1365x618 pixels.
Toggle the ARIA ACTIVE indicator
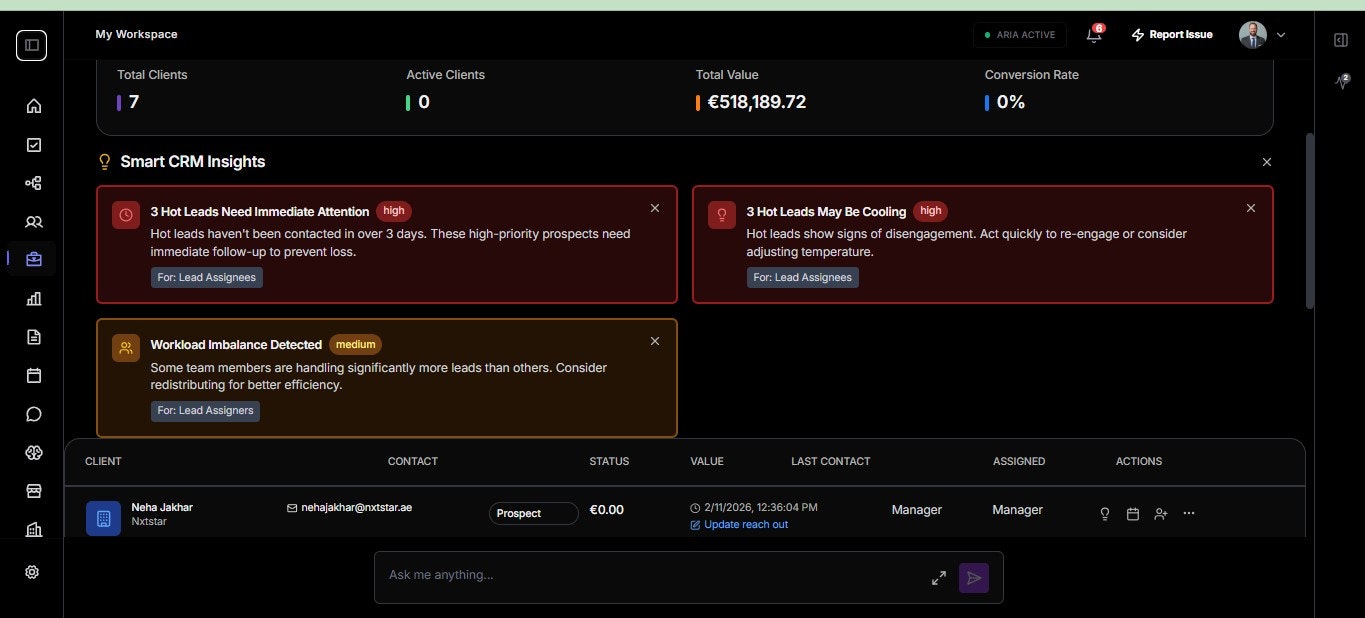pyautogui.click(x=1019, y=34)
